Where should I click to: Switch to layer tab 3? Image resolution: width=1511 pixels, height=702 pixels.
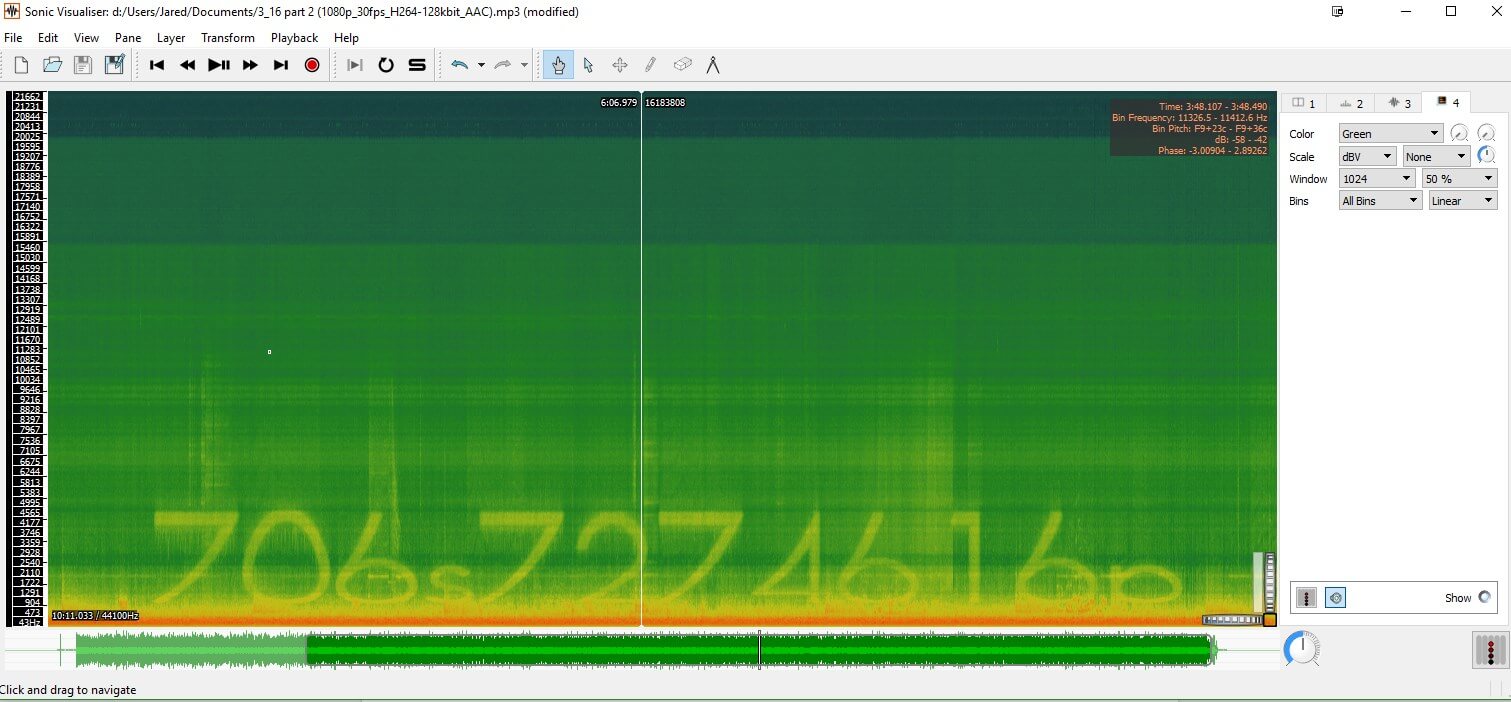(x=1399, y=103)
